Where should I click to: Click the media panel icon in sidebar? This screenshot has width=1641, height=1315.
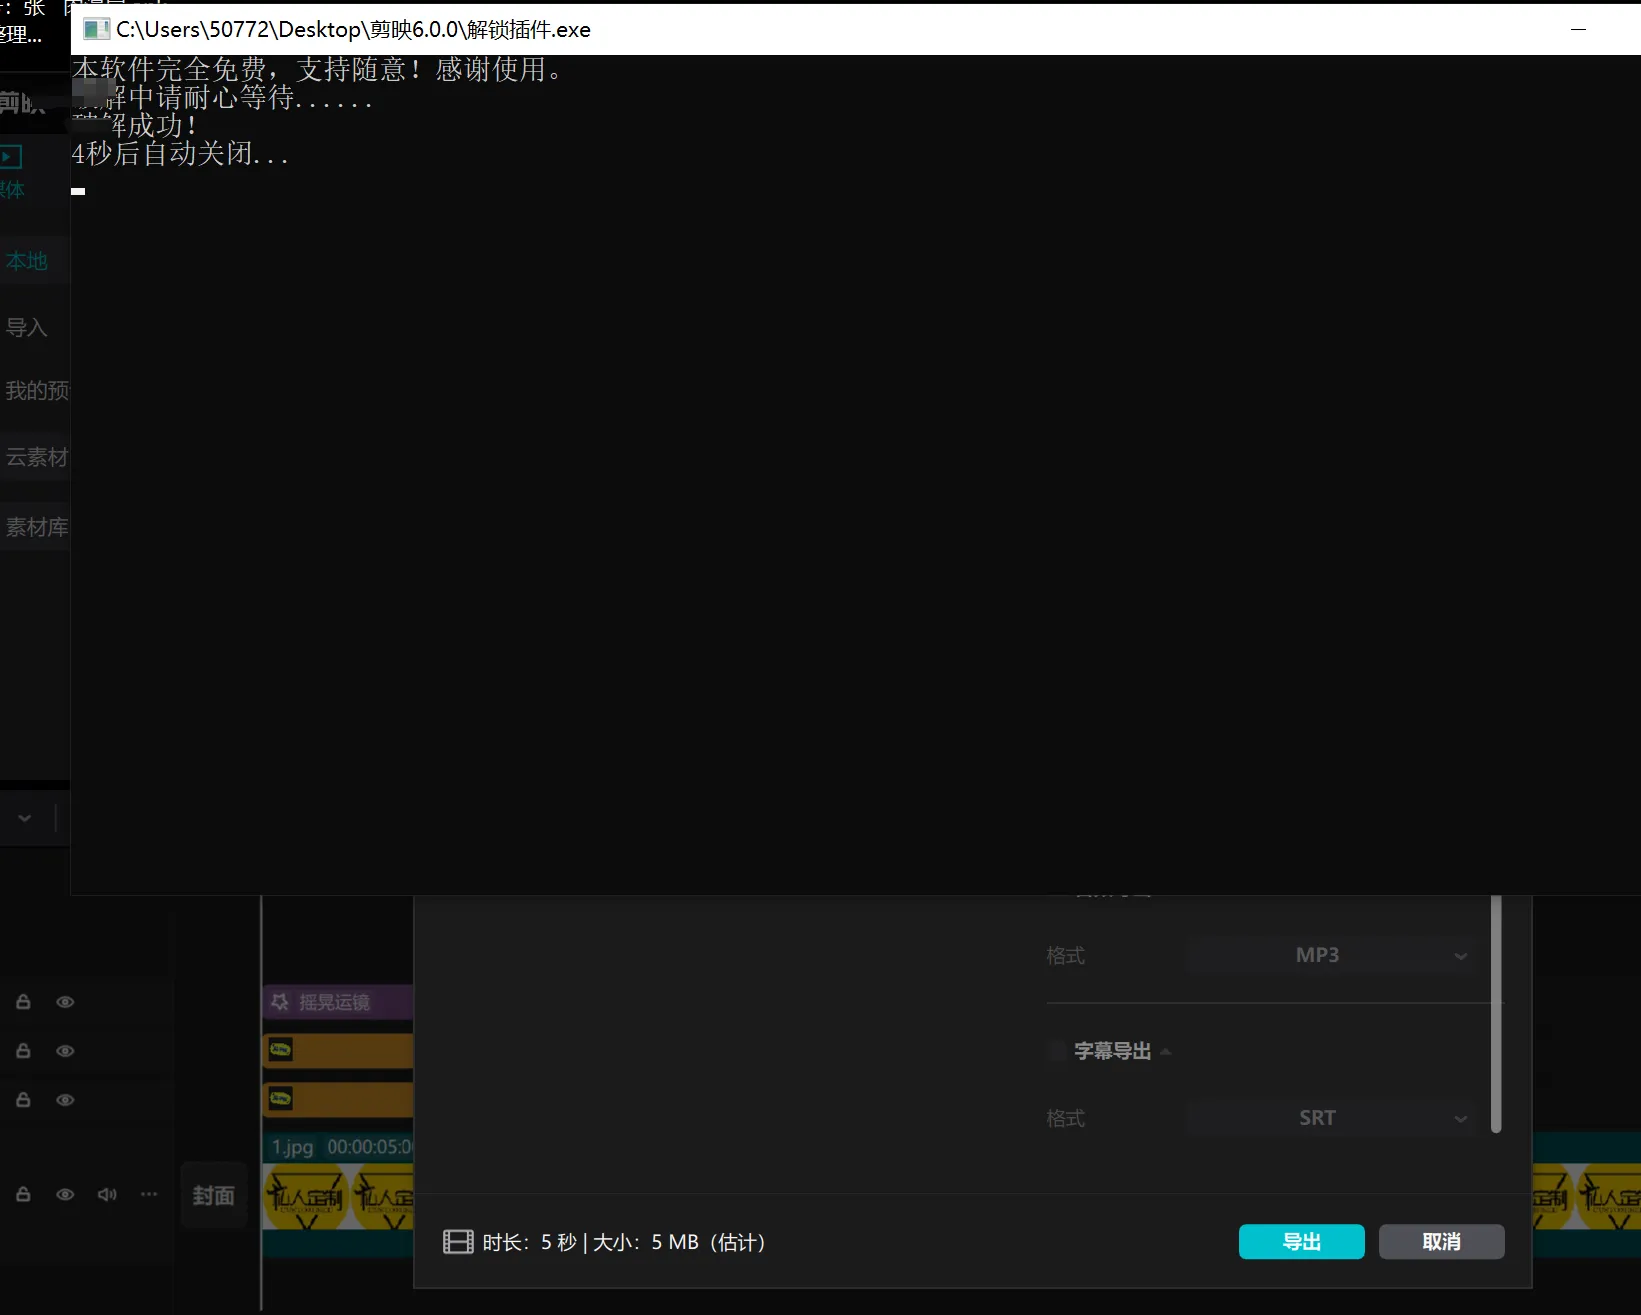coord(11,157)
